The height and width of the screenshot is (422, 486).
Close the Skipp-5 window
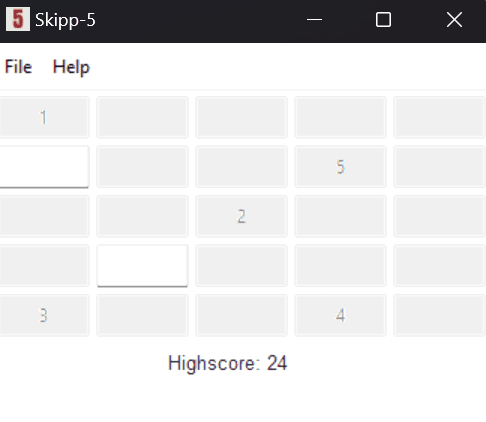[x=454, y=19]
